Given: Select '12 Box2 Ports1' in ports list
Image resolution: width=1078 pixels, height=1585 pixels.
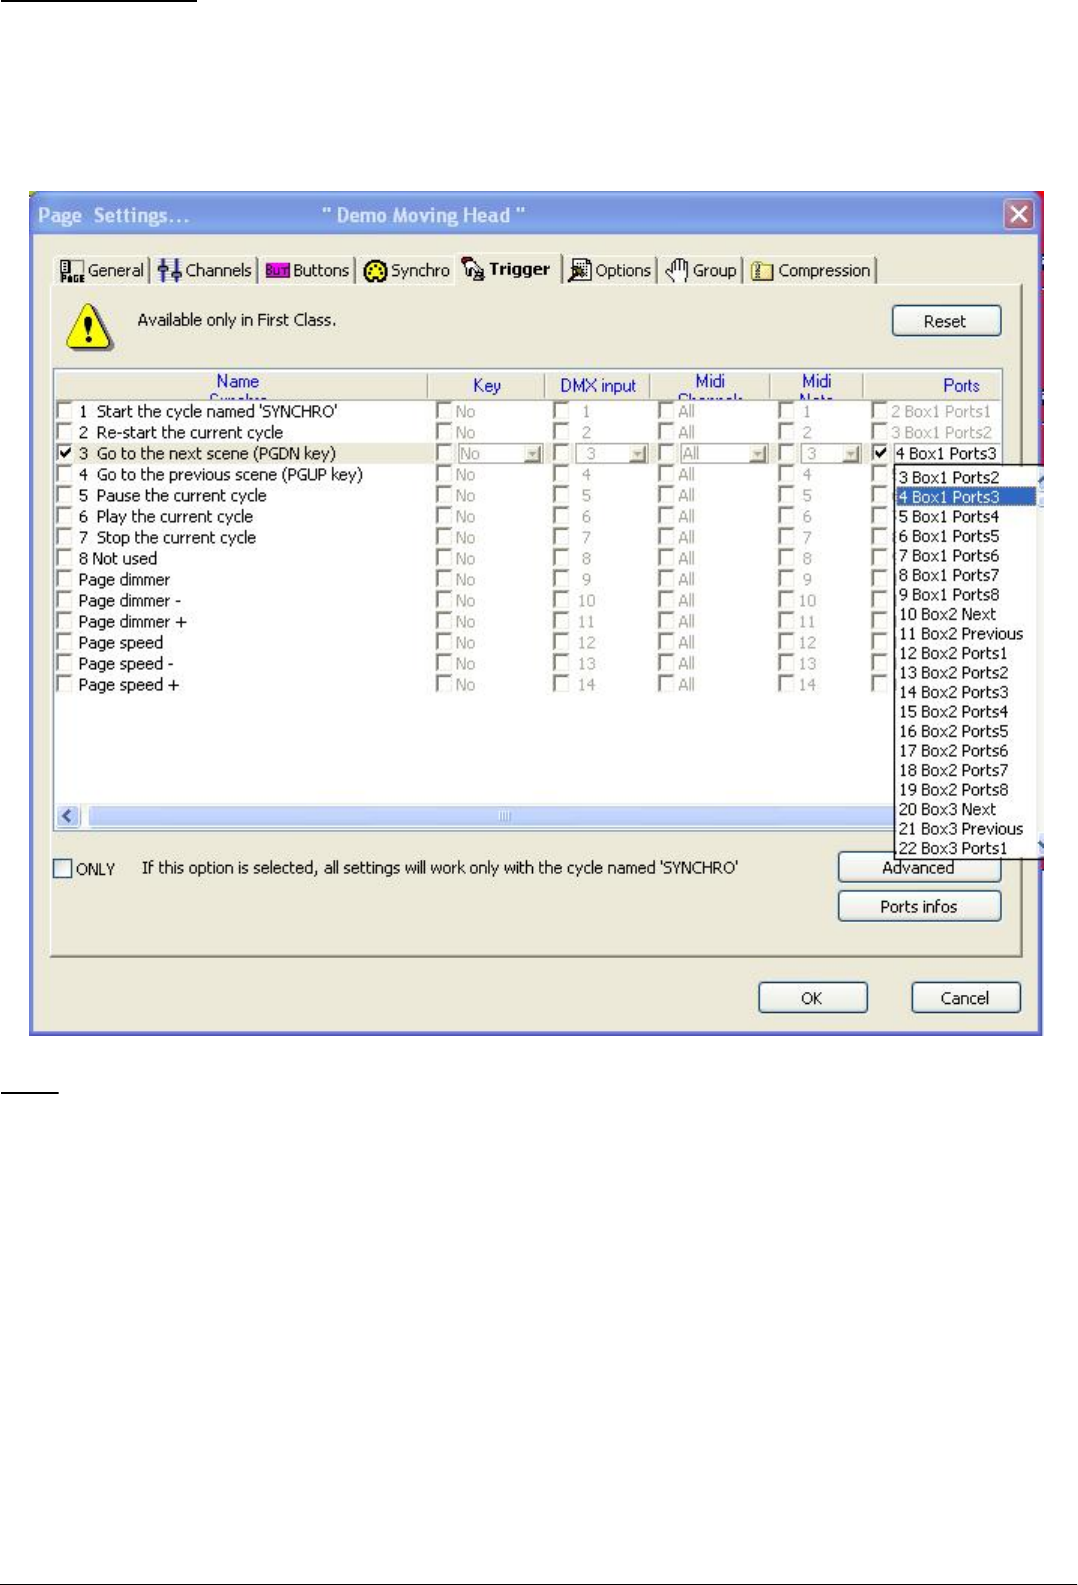Looking at the screenshot, I should pos(966,653).
